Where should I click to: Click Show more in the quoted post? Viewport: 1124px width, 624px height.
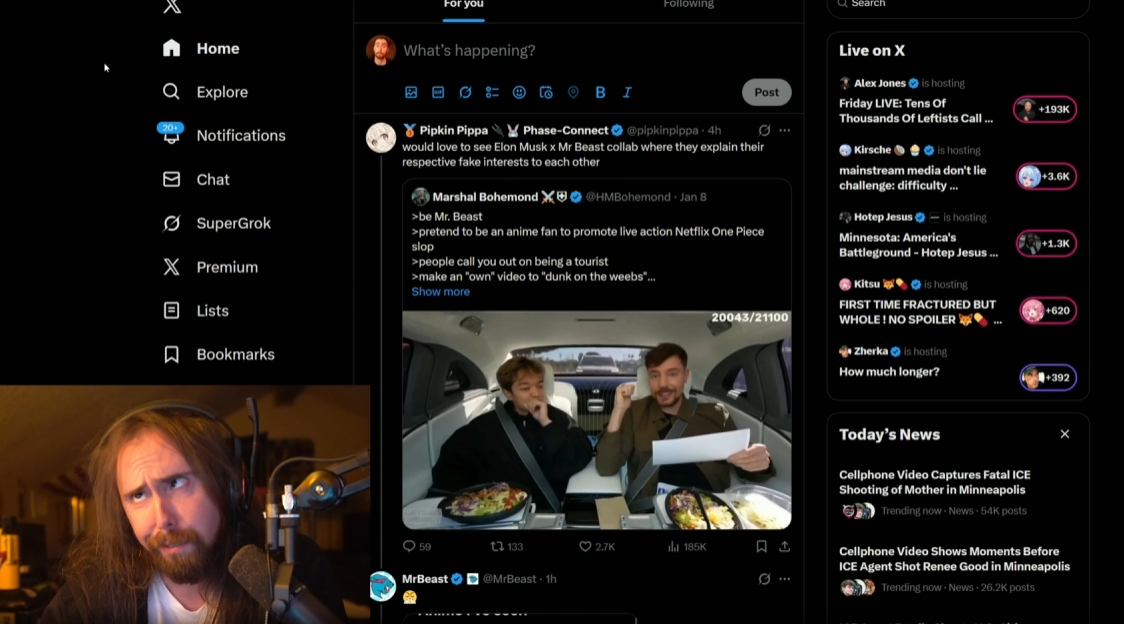(440, 292)
